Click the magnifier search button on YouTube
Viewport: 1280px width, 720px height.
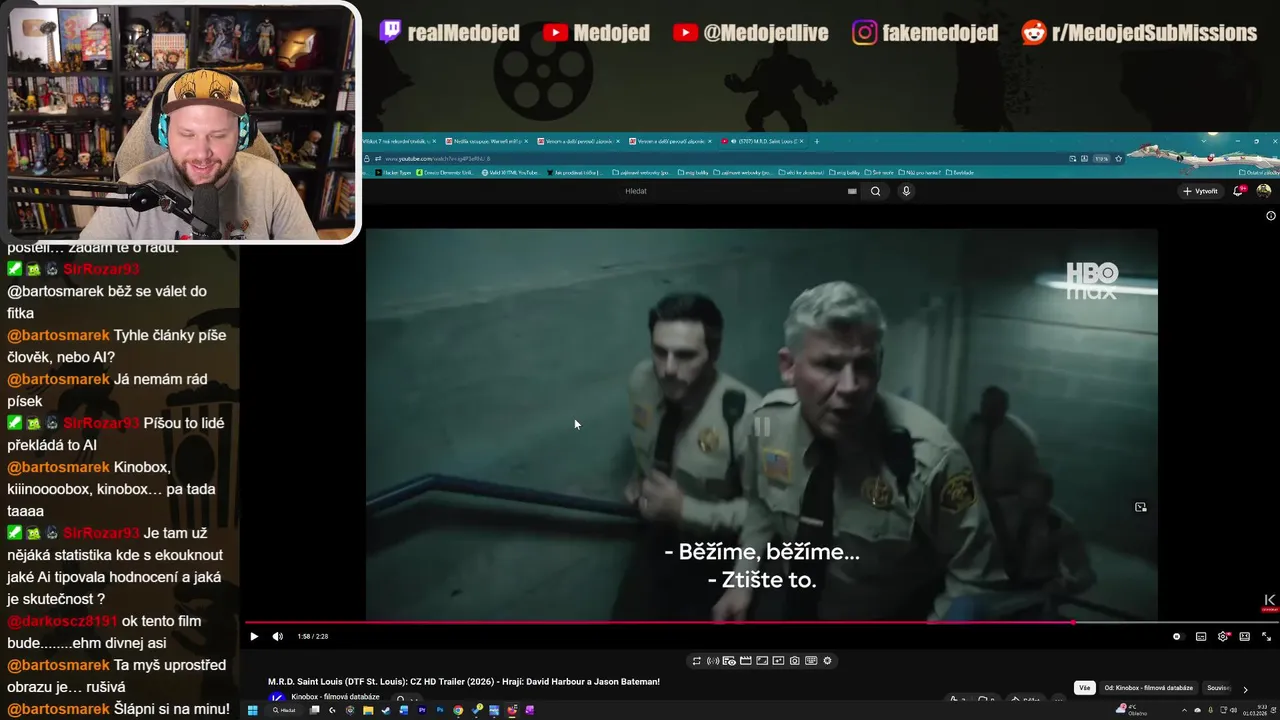pos(876,191)
